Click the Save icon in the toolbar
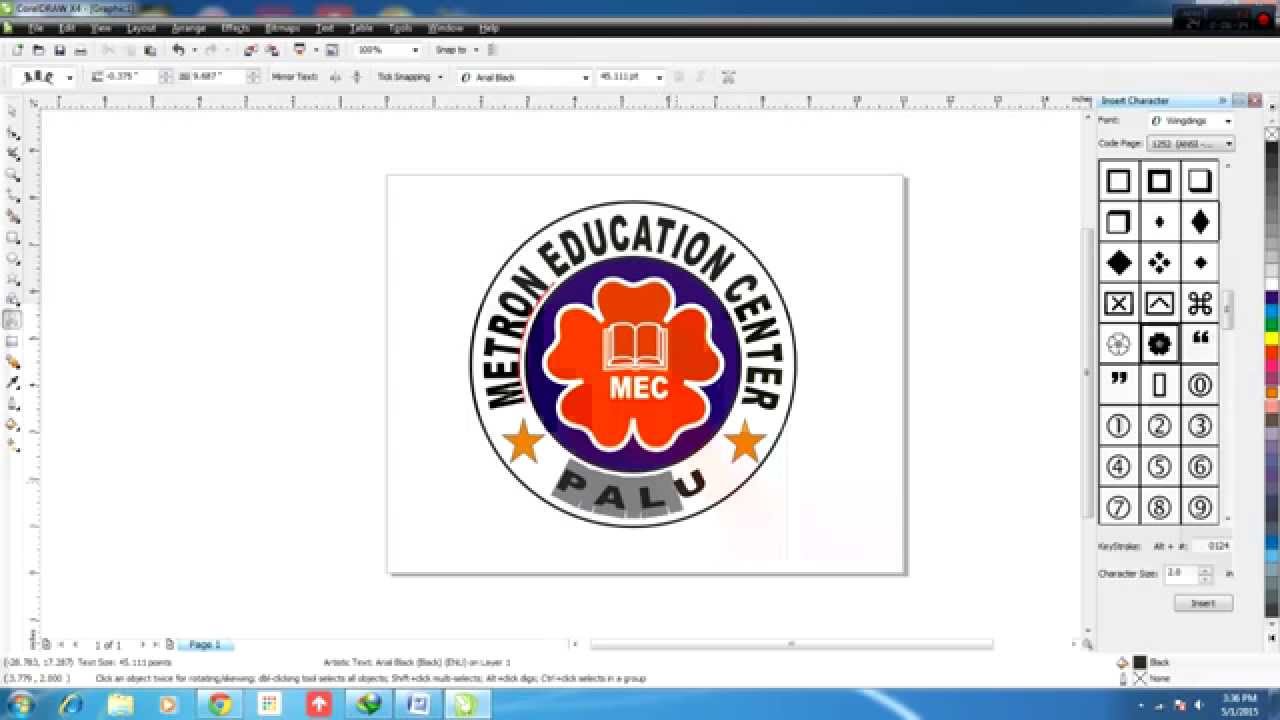 [59, 50]
